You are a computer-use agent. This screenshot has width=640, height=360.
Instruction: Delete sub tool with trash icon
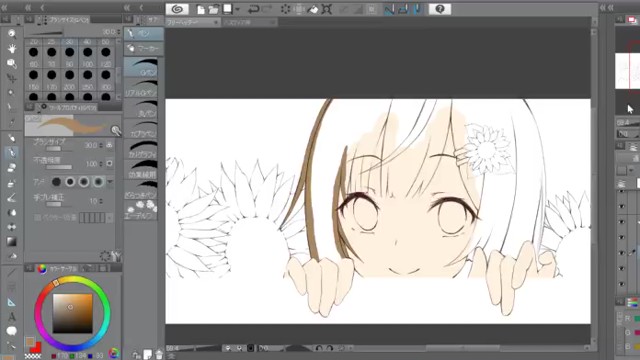[159, 354]
